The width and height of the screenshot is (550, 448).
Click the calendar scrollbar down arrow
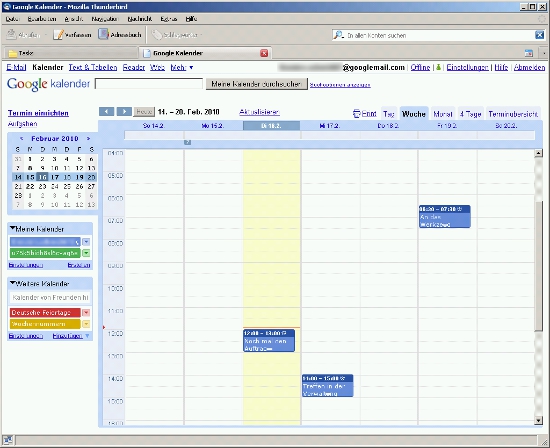pyautogui.click(x=538, y=420)
